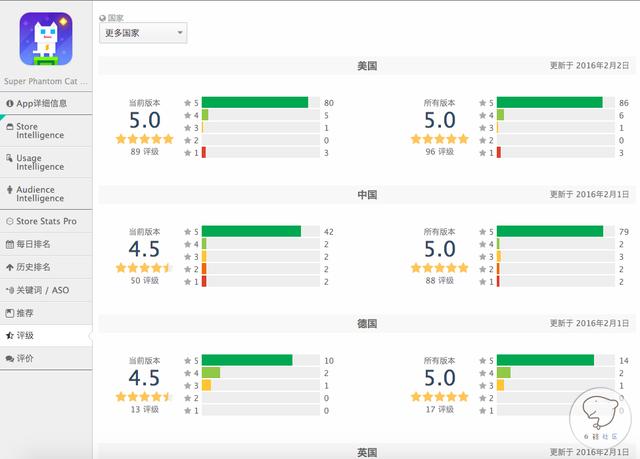Click the 美国 section header
Viewport: 640px width, 459px height.
pos(366,65)
